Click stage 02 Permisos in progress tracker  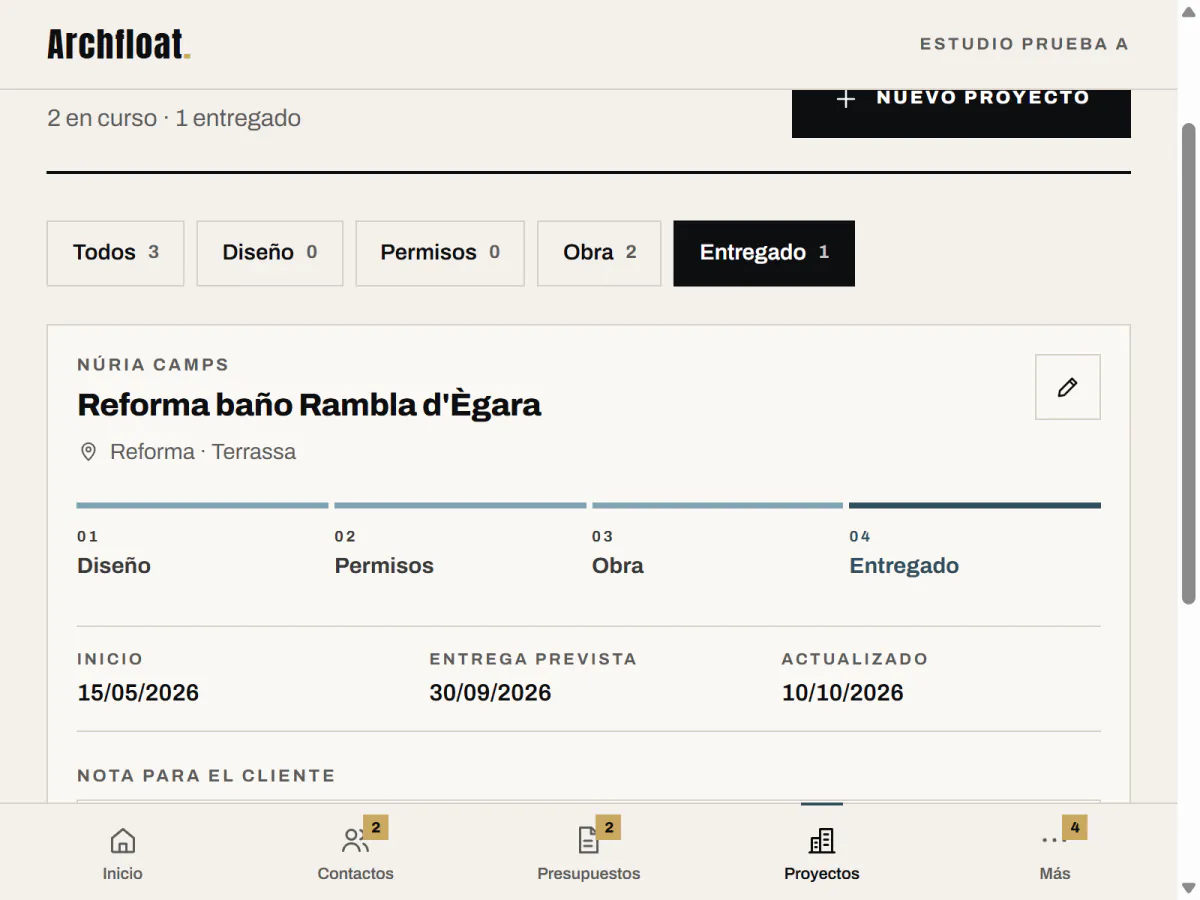(460, 541)
